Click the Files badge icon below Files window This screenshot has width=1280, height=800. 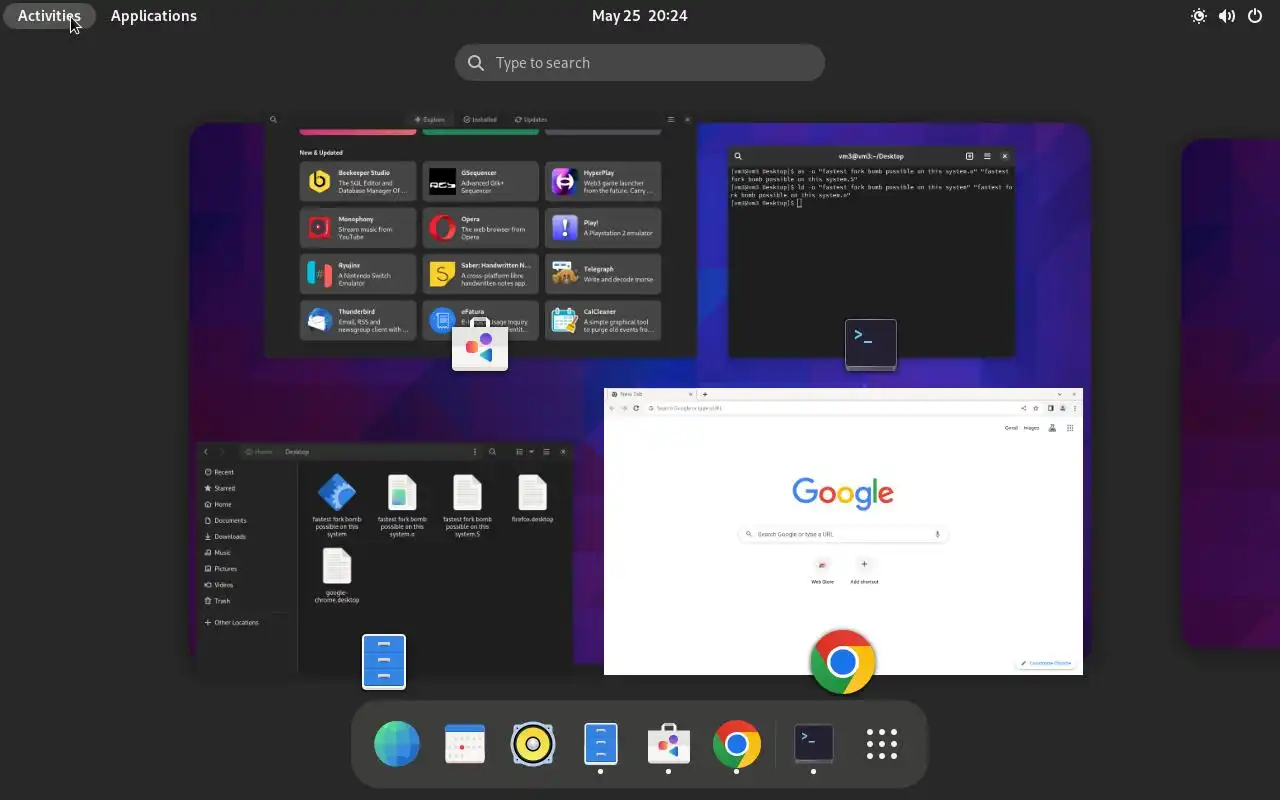pos(384,662)
